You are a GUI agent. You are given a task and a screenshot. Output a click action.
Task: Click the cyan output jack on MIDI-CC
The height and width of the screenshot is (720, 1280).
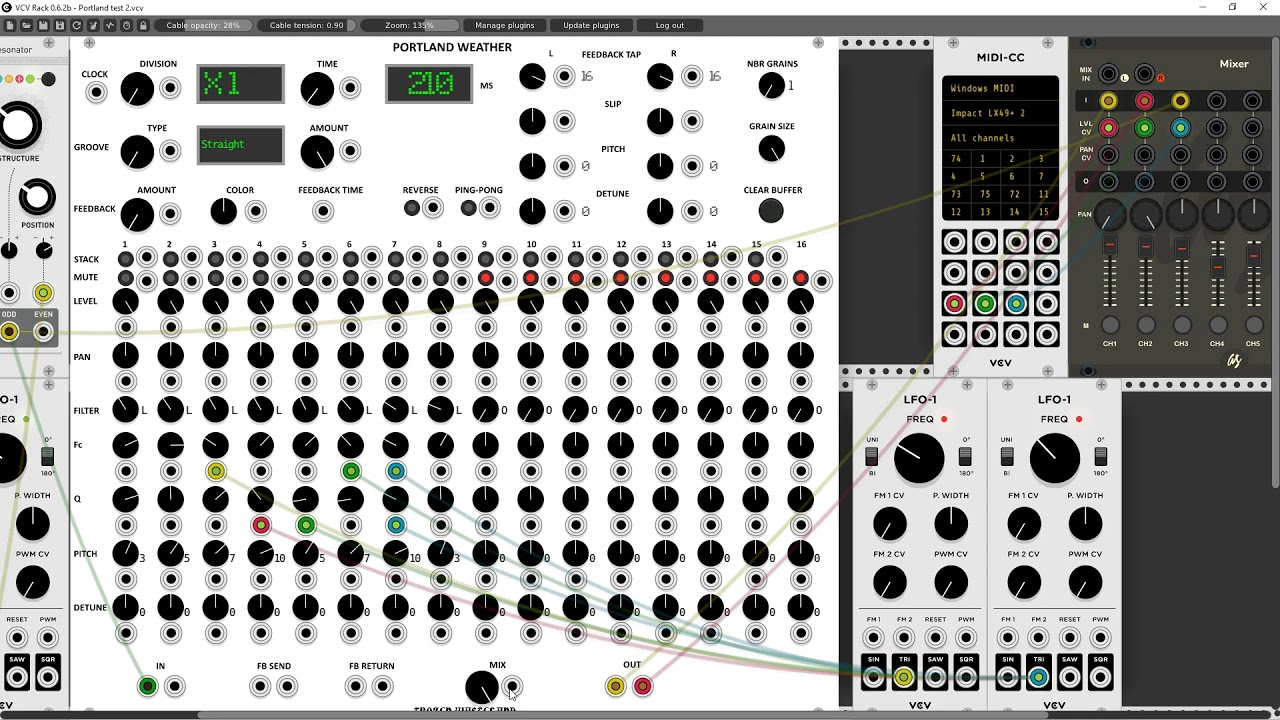(x=1016, y=304)
